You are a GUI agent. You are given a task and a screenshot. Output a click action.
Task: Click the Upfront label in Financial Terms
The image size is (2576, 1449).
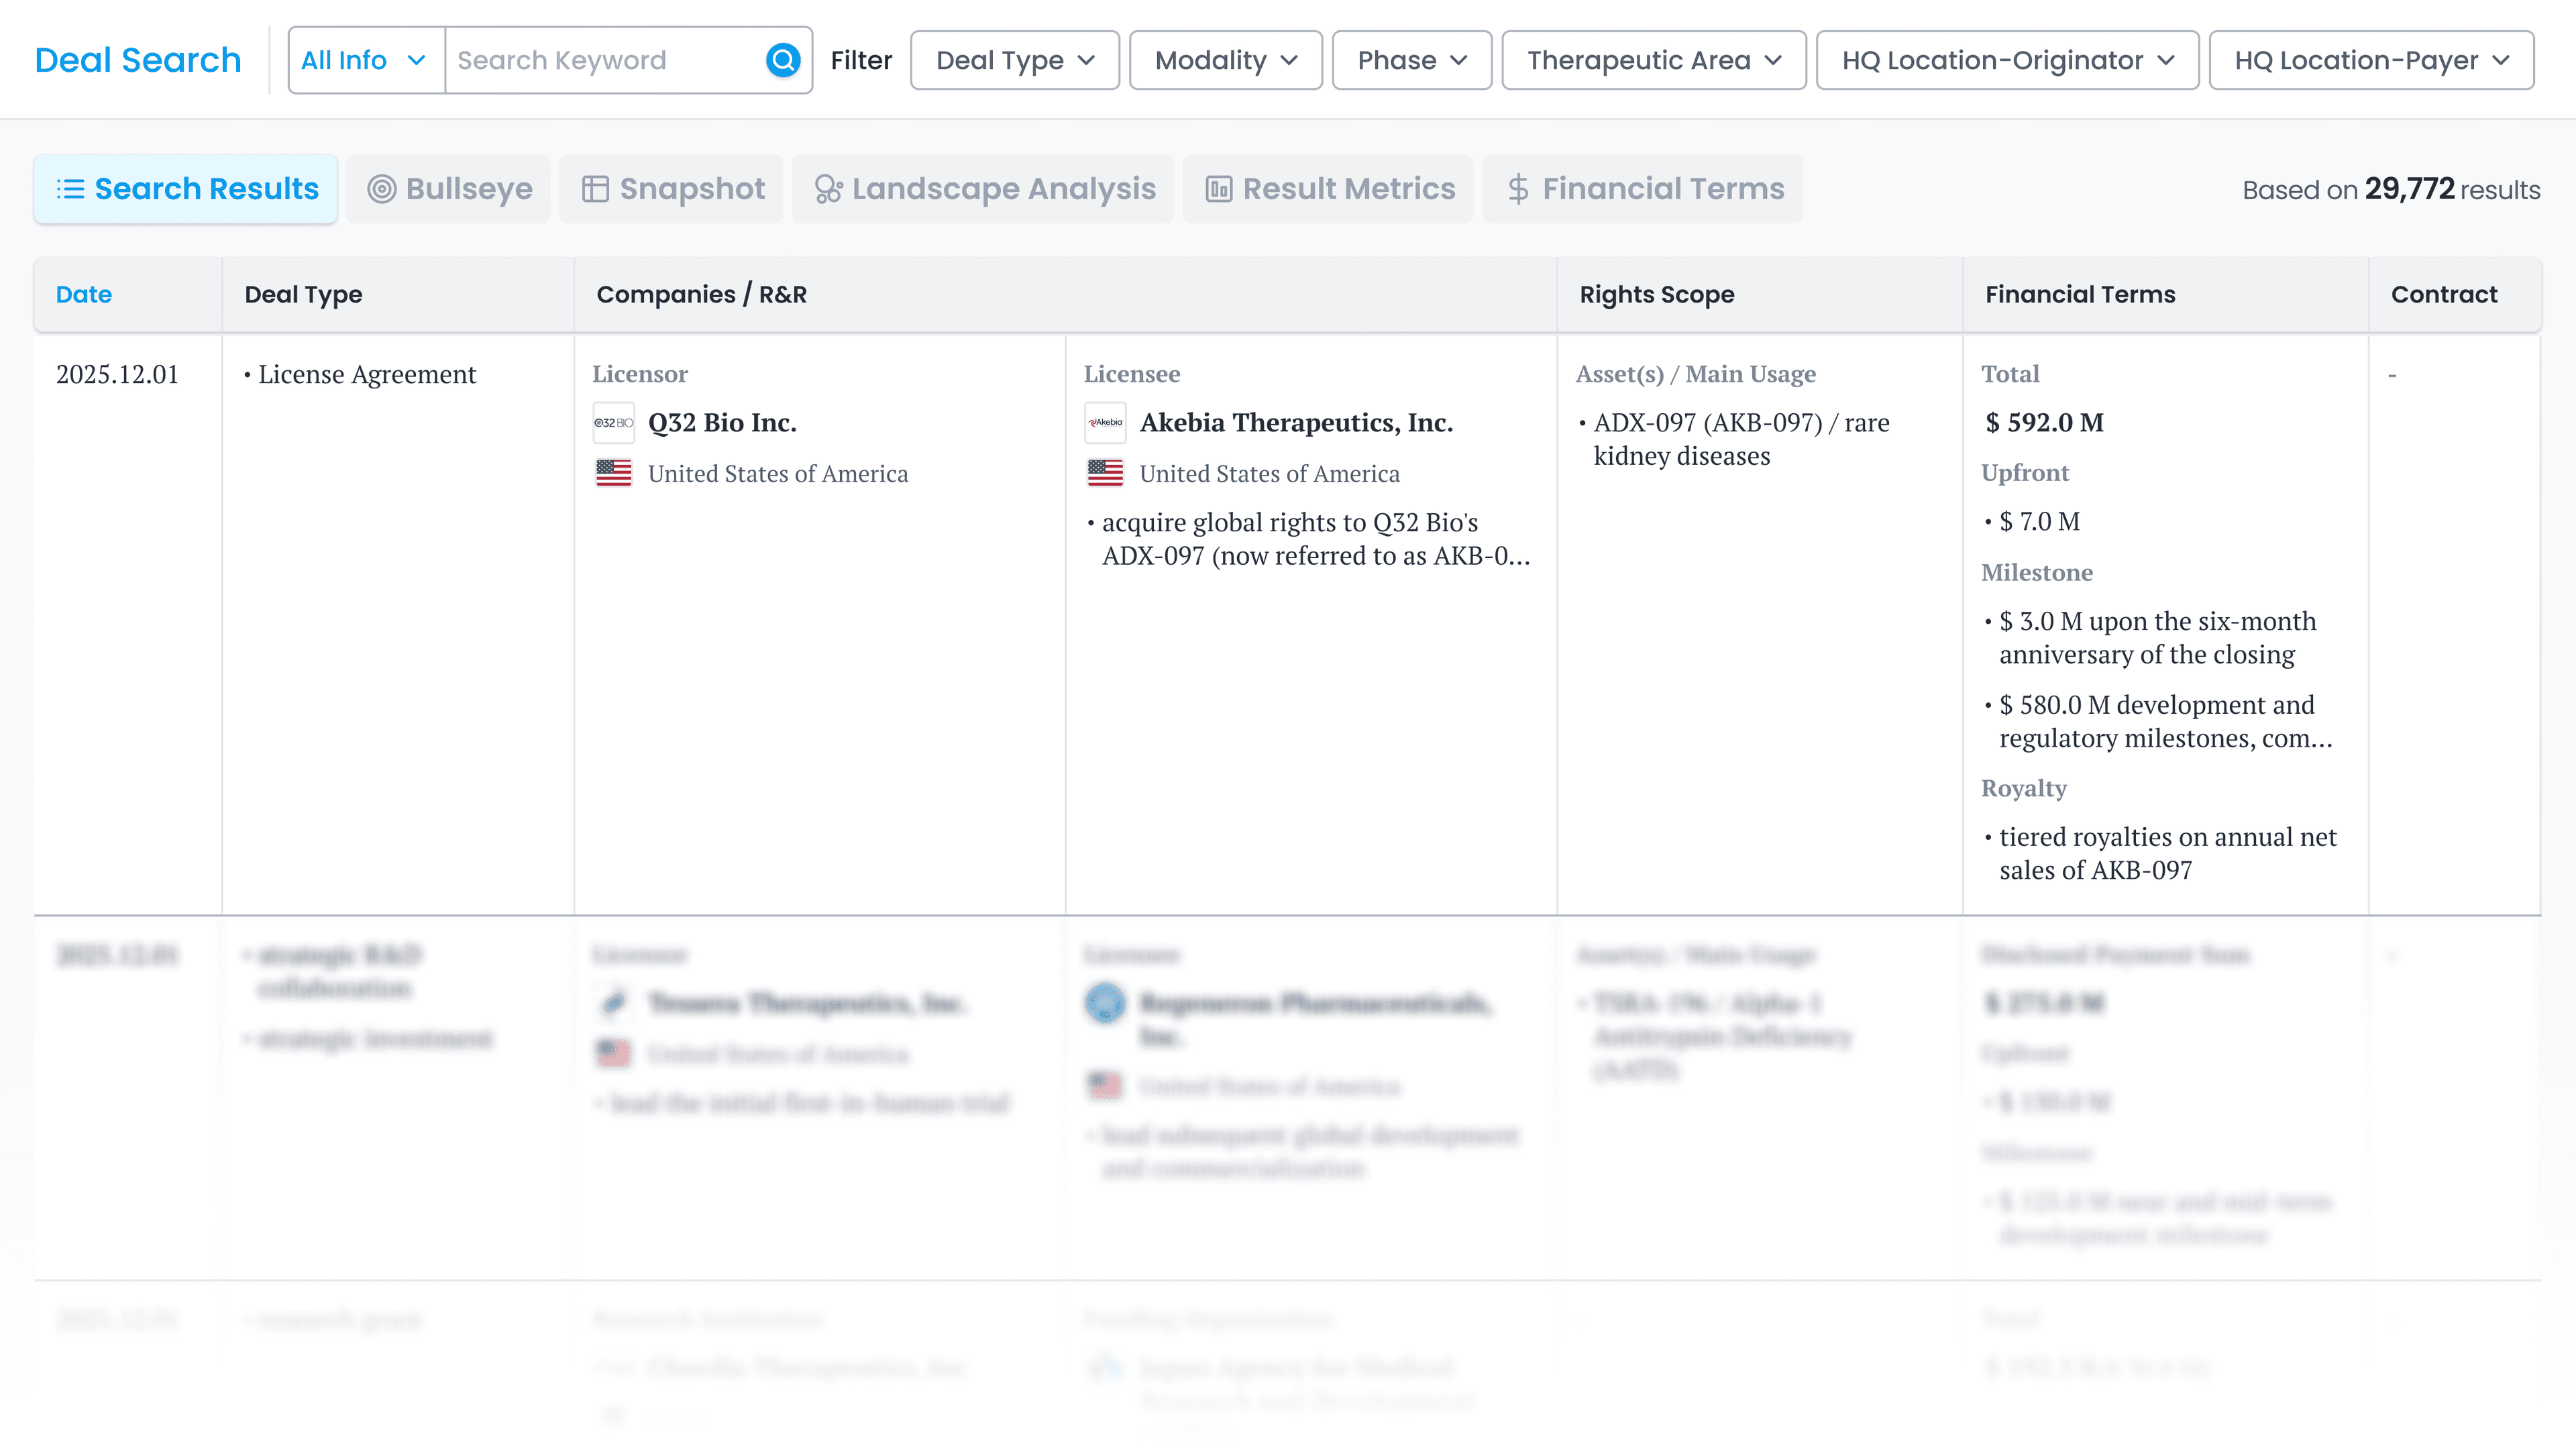2025,472
